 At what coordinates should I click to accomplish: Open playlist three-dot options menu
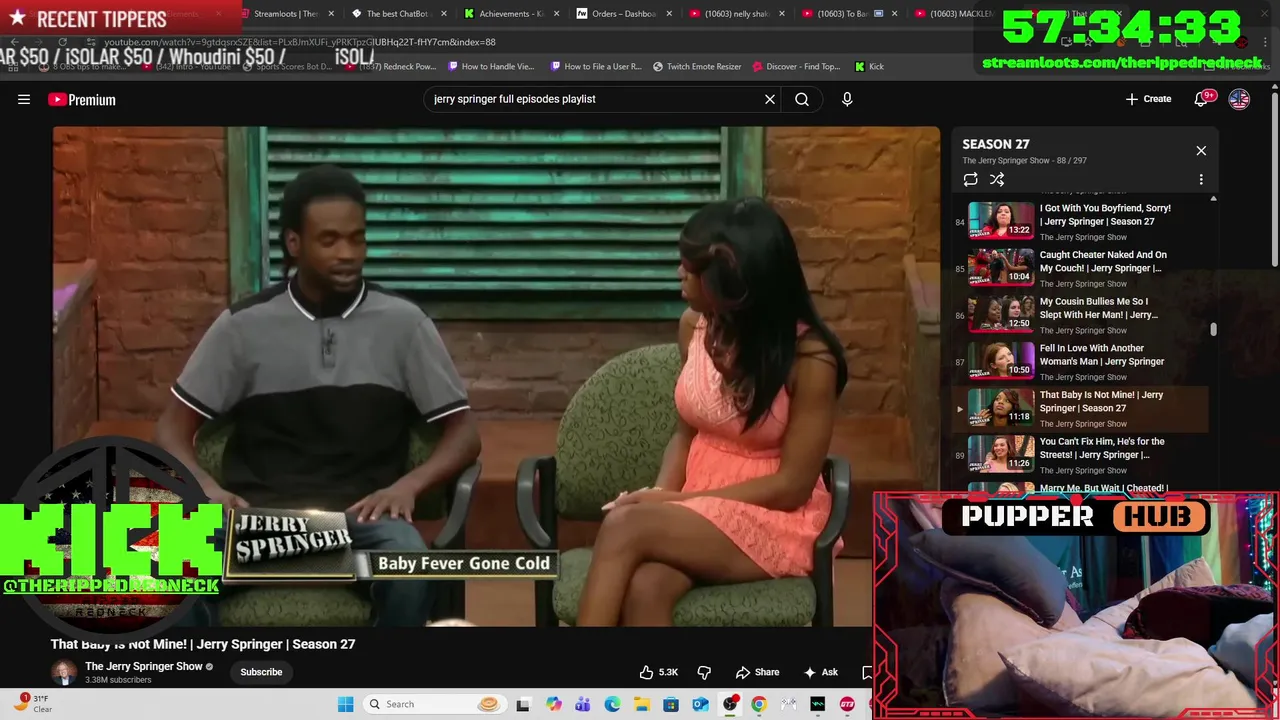tap(1201, 180)
